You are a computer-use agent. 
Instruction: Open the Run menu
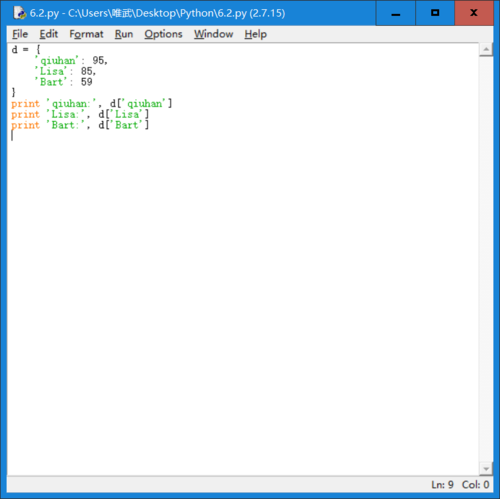tap(124, 34)
